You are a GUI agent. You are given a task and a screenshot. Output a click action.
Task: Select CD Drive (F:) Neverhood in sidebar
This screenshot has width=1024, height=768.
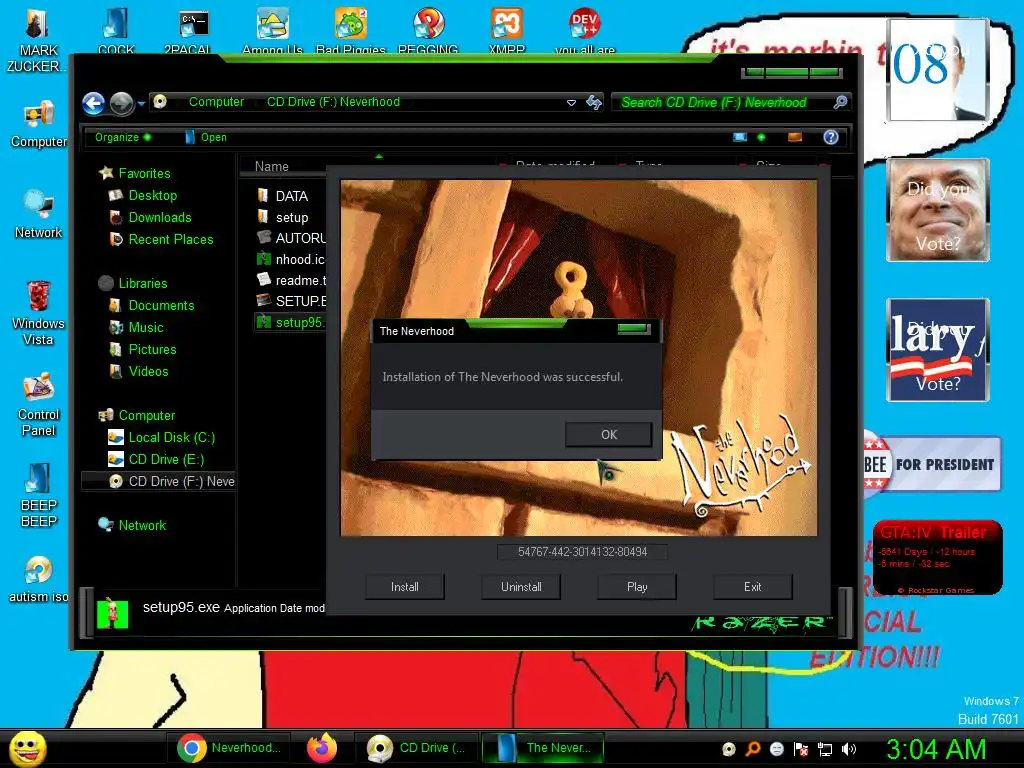click(x=159, y=481)
